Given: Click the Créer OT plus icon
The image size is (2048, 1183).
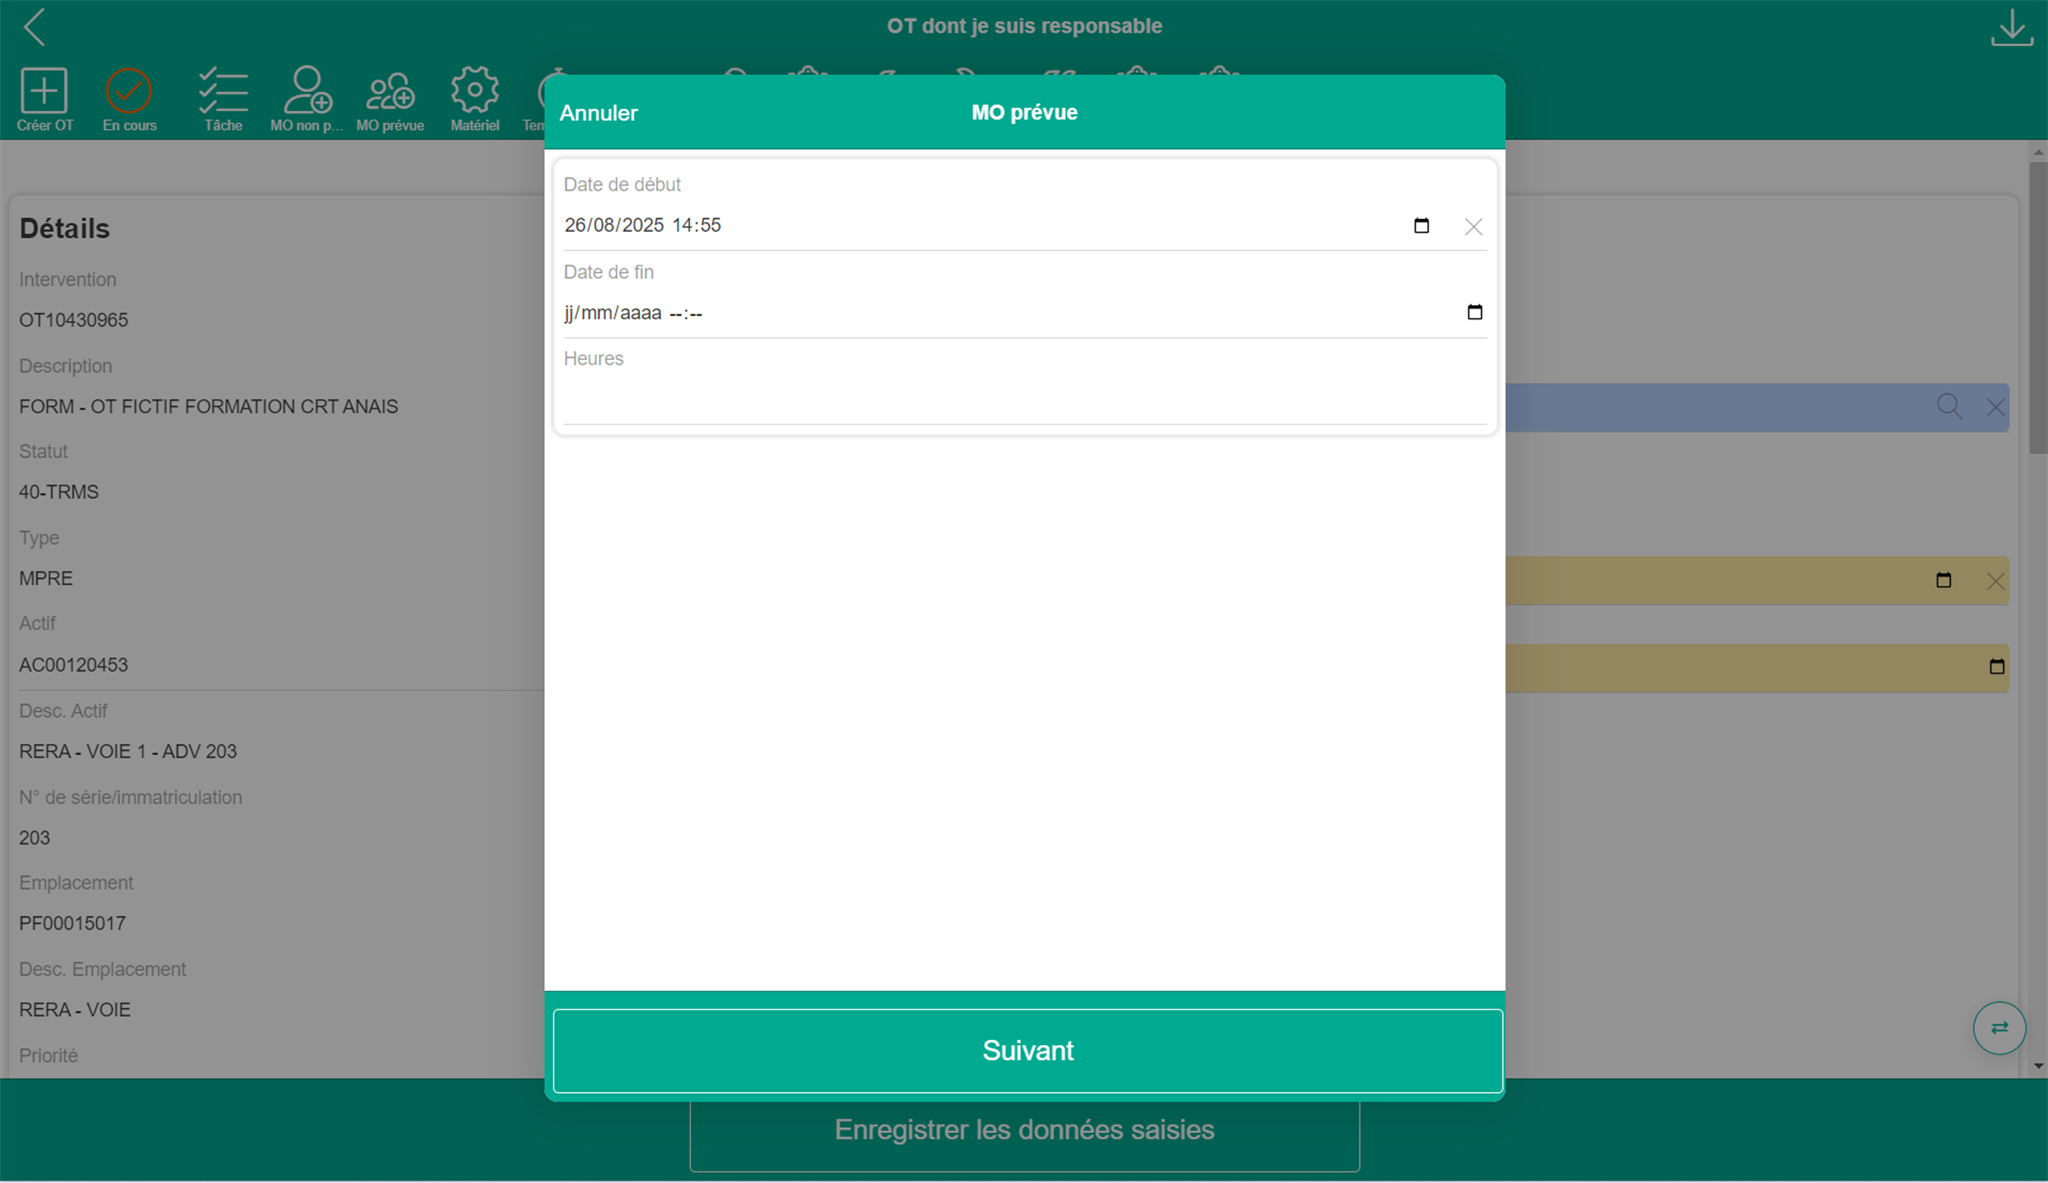Looking at the screenshot, I should click(x=44, y=91).
